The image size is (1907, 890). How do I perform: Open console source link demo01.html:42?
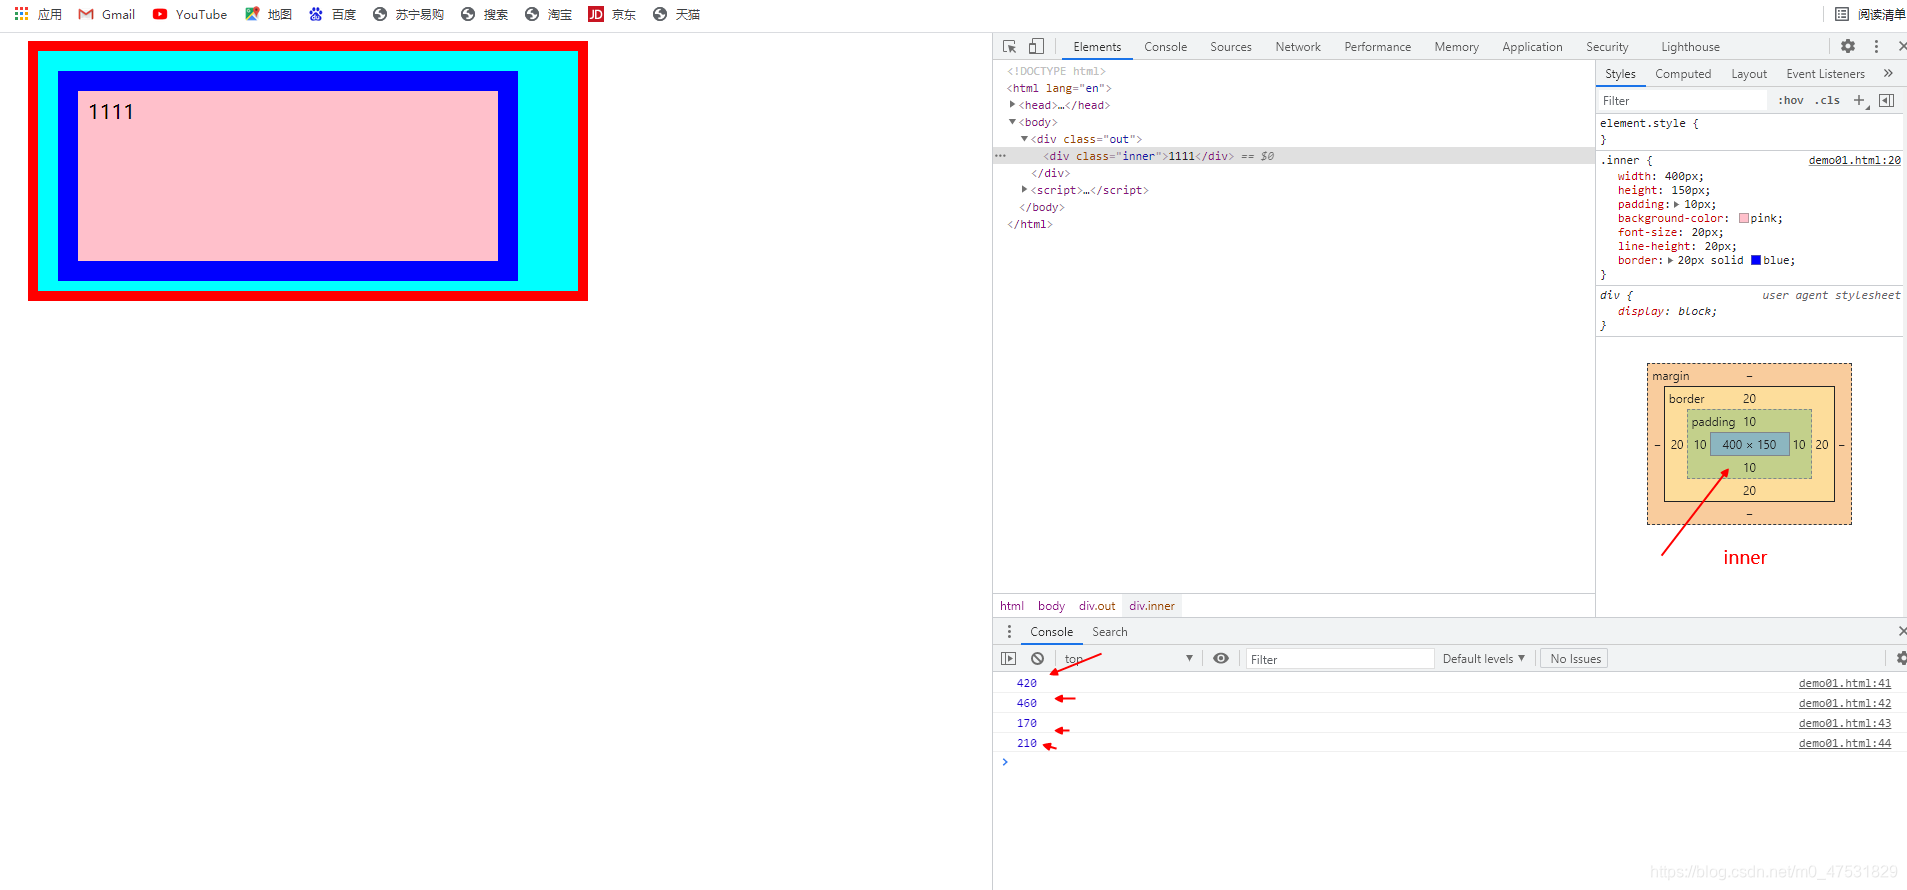pyautogui.click(x=1844, y=703)
